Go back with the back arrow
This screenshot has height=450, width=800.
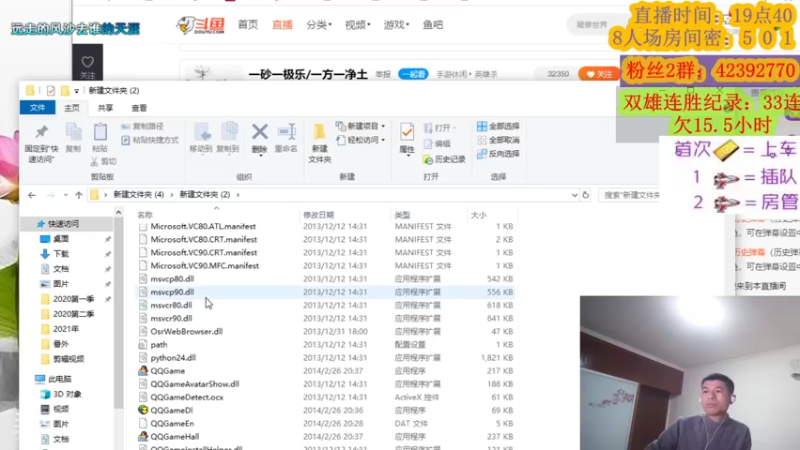click(x=32, y=195)
